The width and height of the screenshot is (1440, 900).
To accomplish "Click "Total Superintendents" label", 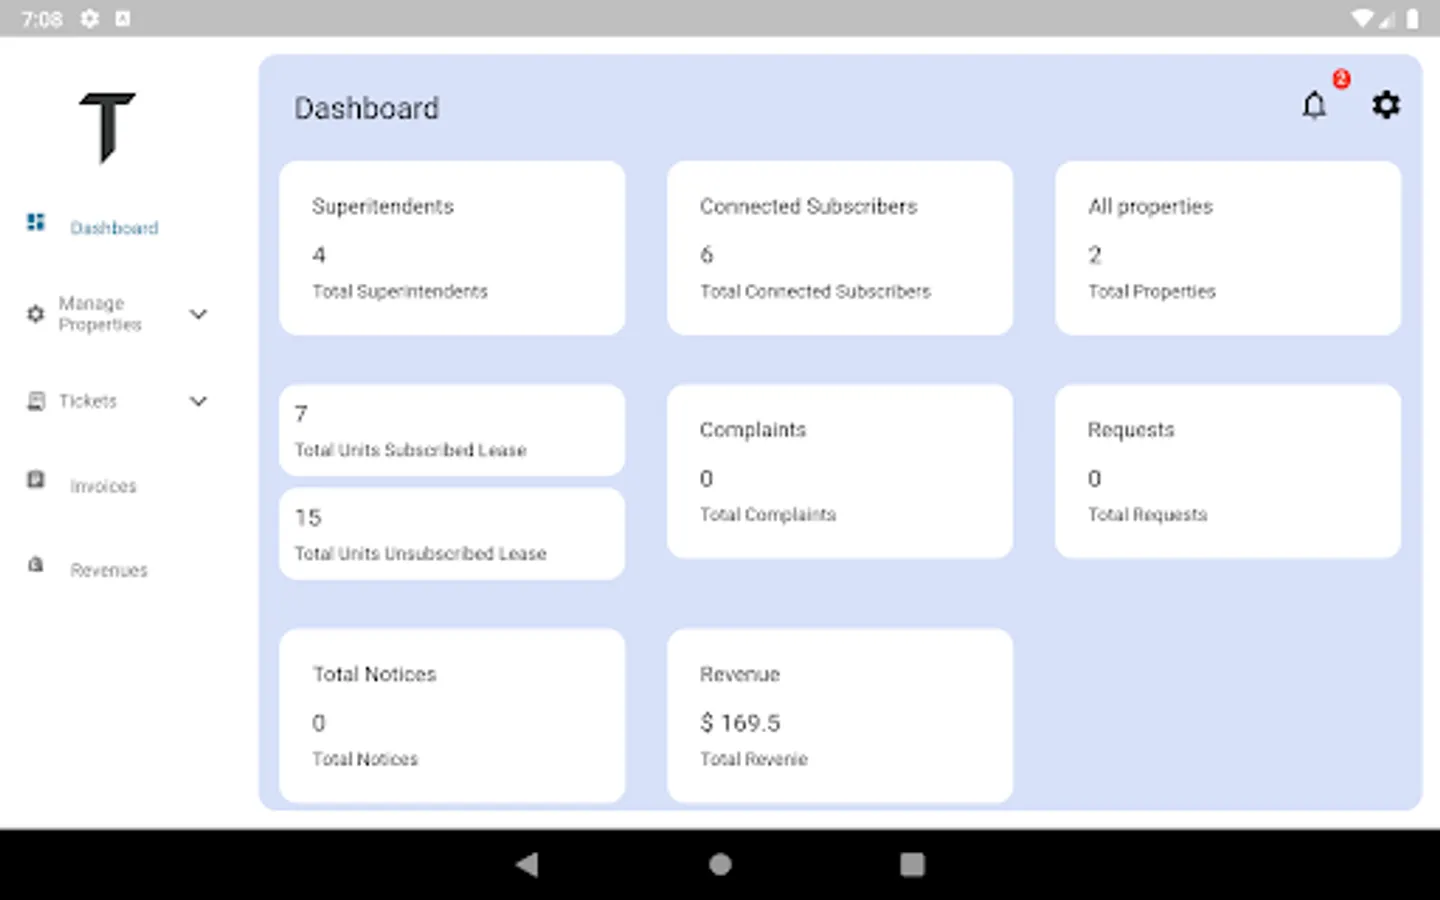I will [x=400, y=291].
